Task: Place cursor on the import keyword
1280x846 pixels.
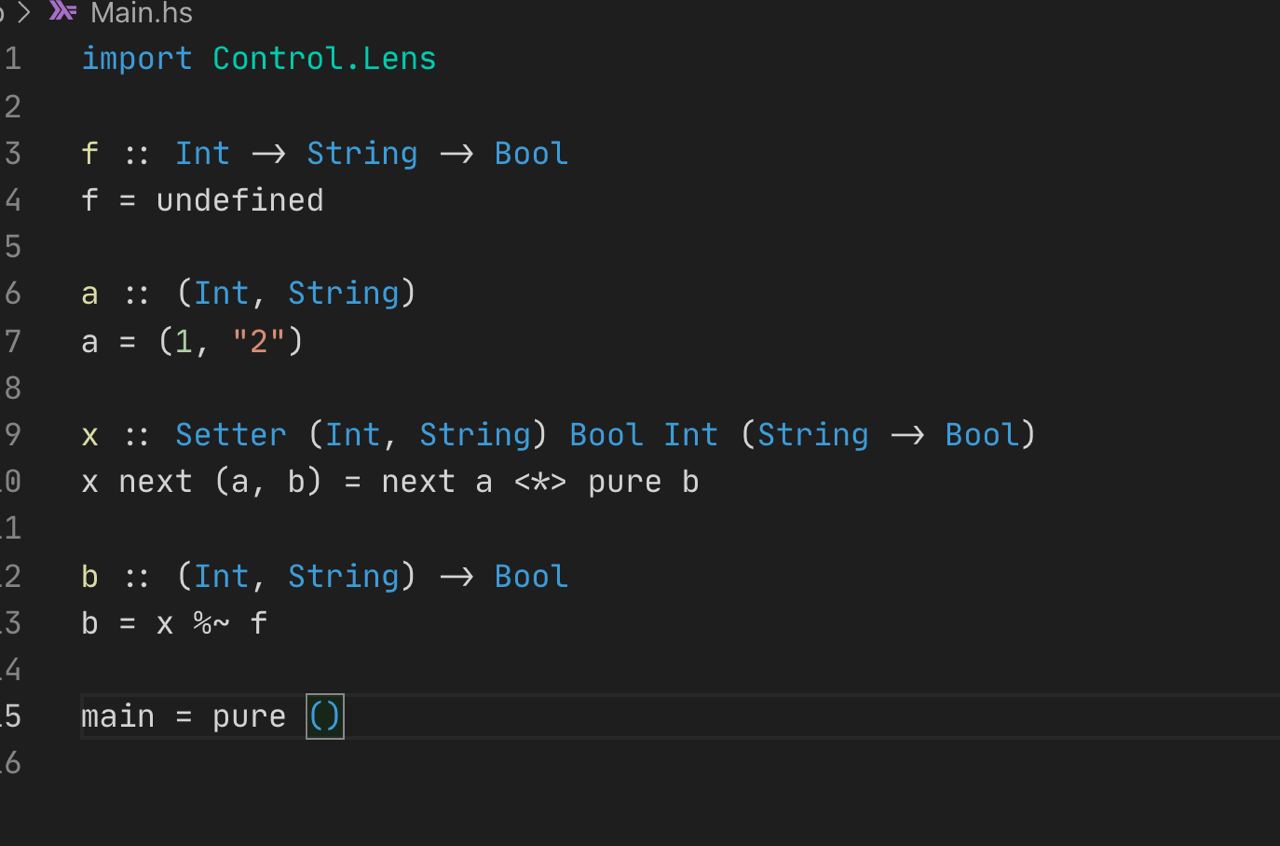Action: click(x=136, y=58)
